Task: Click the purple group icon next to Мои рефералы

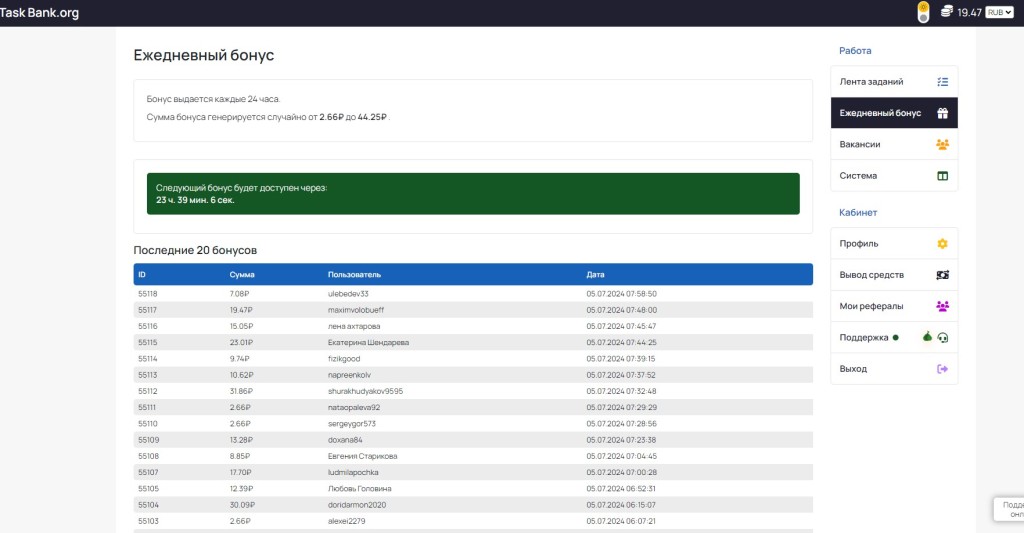Action: 942,306
